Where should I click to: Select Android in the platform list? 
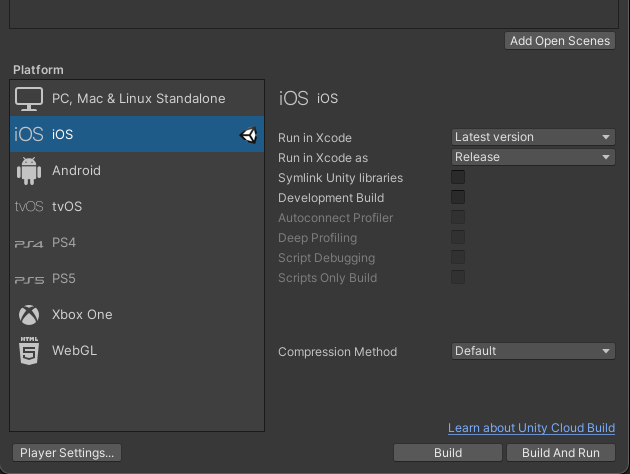click(x=77, y=171)
